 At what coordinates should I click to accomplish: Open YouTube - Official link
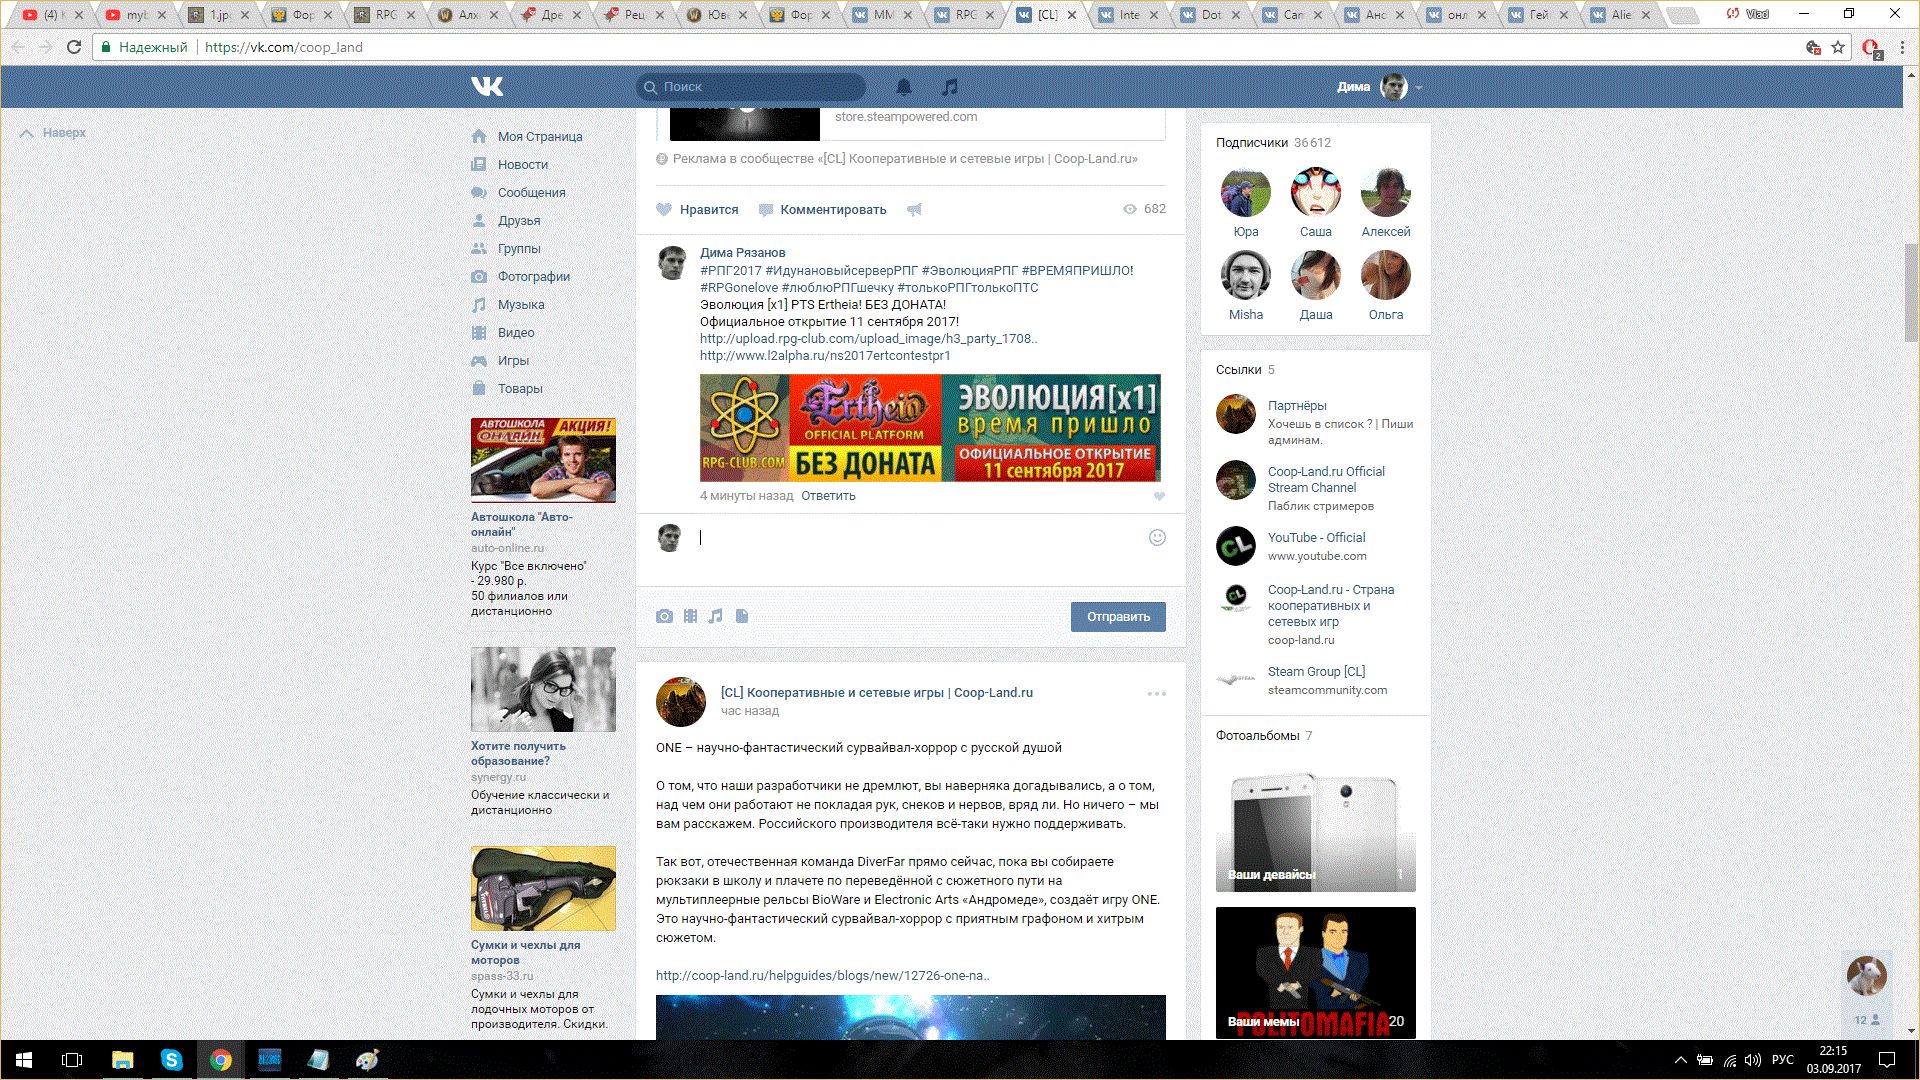point(1316,538)
